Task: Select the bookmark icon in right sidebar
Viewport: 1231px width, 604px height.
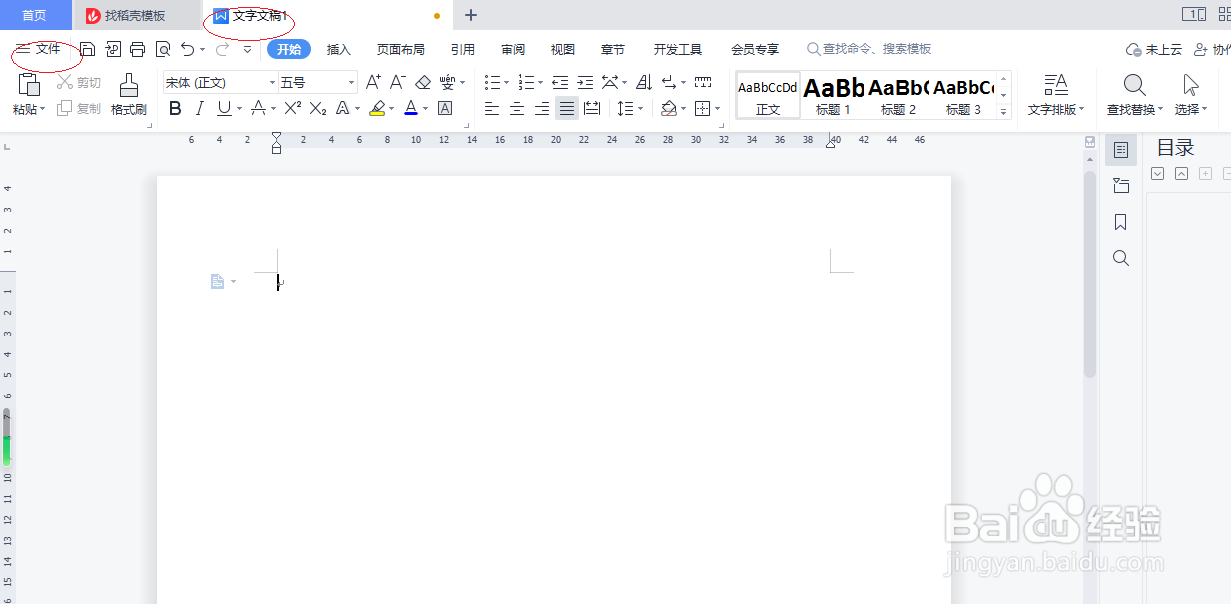Action: tap(1120, 222)
